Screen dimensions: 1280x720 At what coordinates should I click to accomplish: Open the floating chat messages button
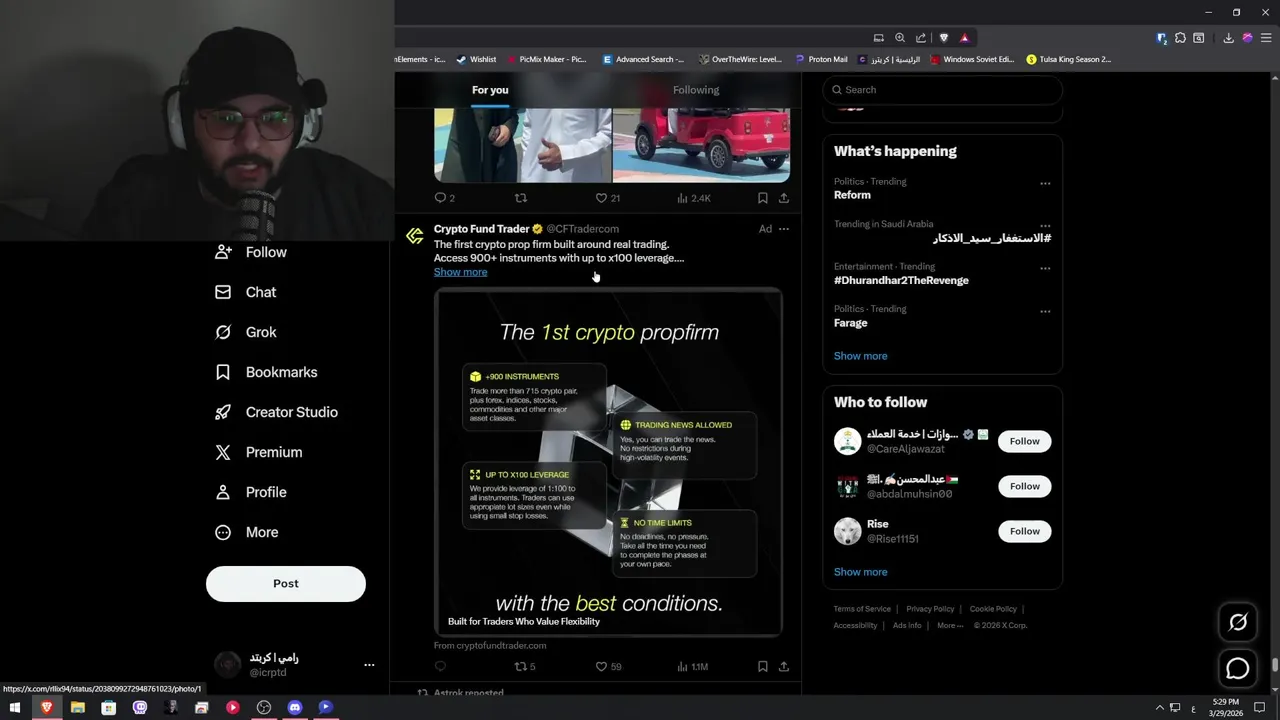[1238, 669]
